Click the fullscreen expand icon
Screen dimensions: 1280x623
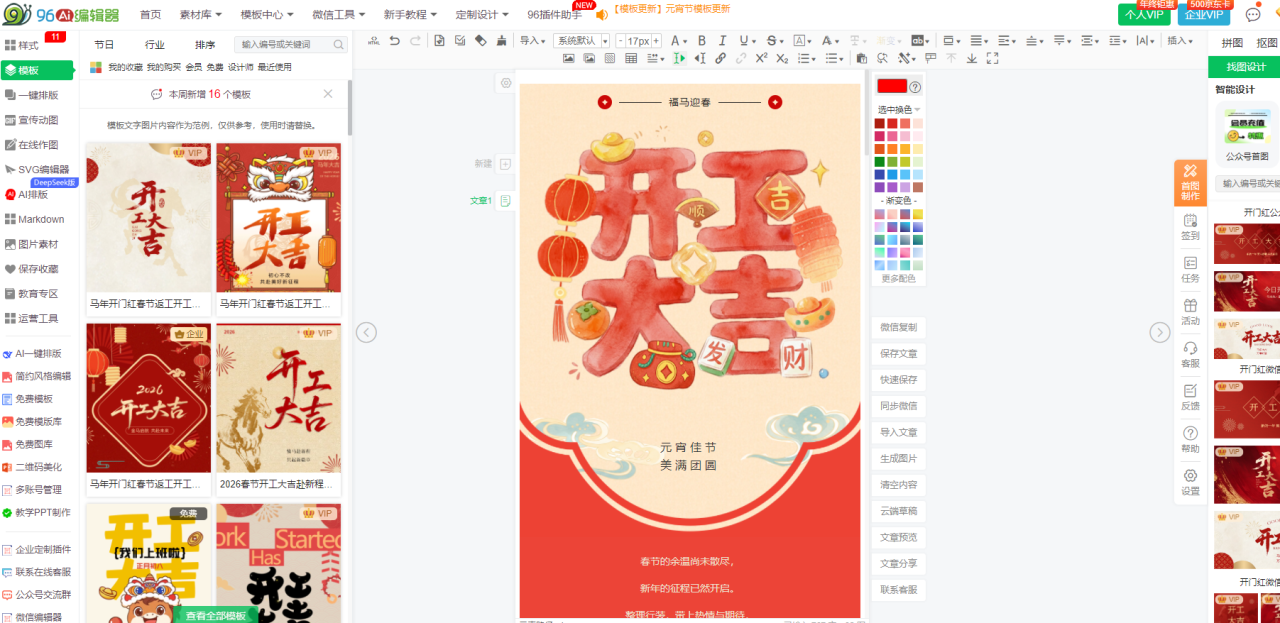[x=992, y=59]
